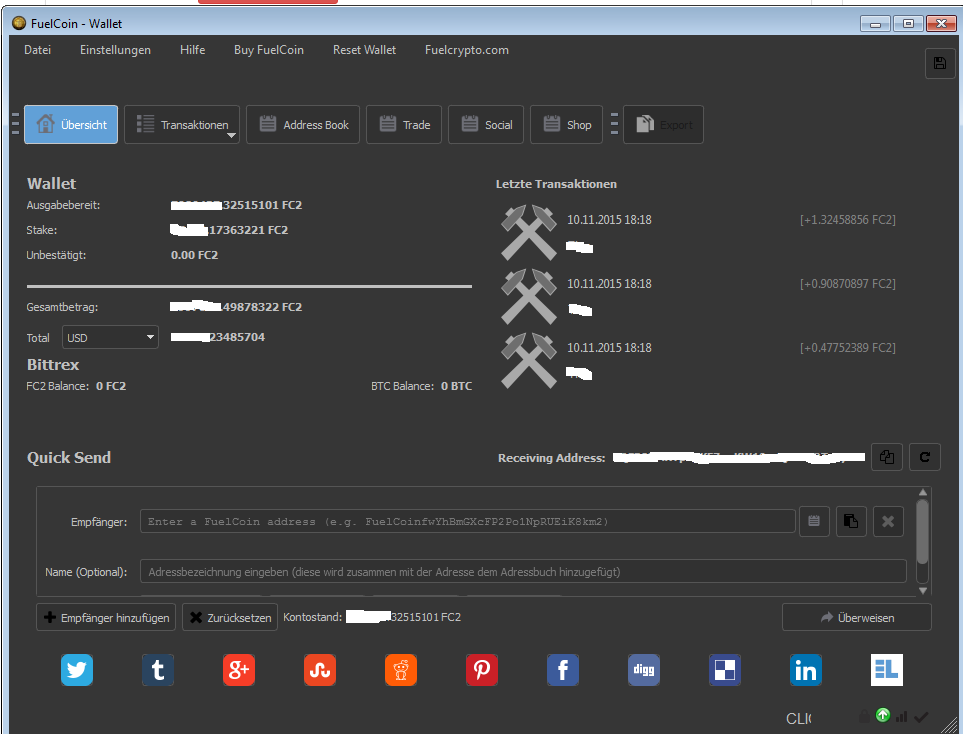
Task: Open the Datei menu
Action: tap(37, 50)
